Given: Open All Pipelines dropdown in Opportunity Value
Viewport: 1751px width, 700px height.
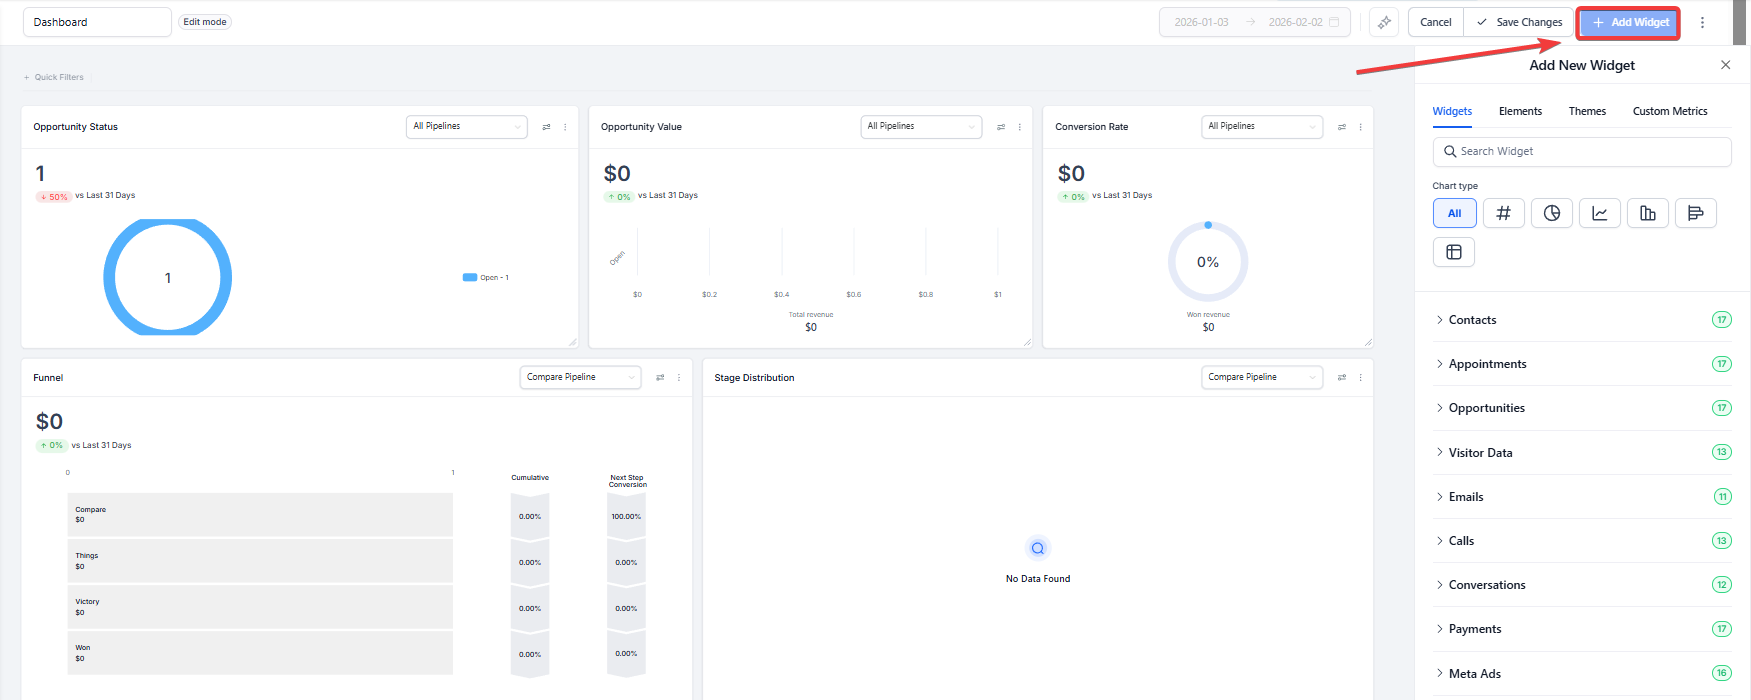Looking at the screenshot, I should 920,126.
